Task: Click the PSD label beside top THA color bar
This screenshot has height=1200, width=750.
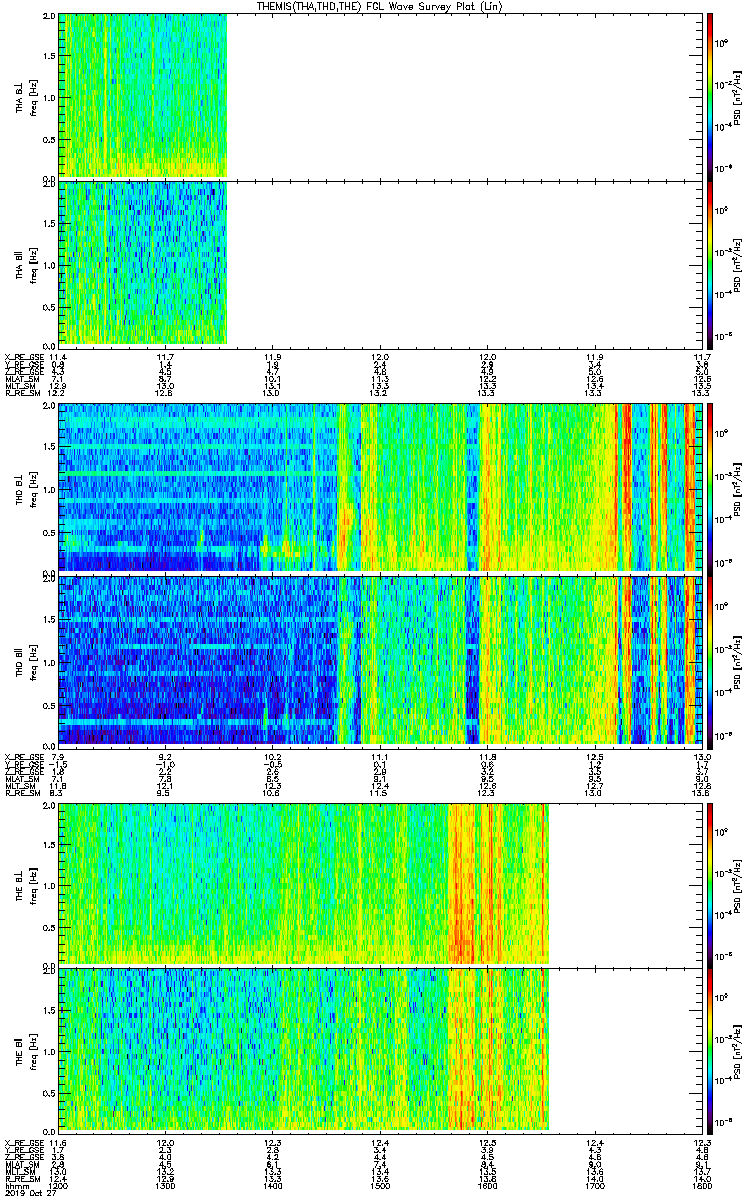Action: coord(738,96)
